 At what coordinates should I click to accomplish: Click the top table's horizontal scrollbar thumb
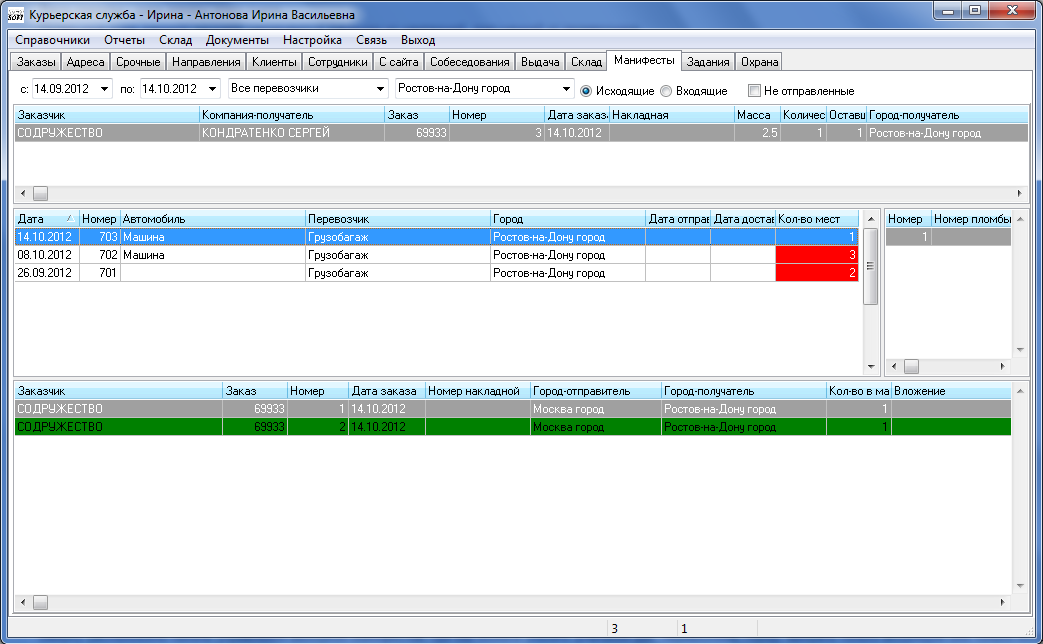click(41, 194)
